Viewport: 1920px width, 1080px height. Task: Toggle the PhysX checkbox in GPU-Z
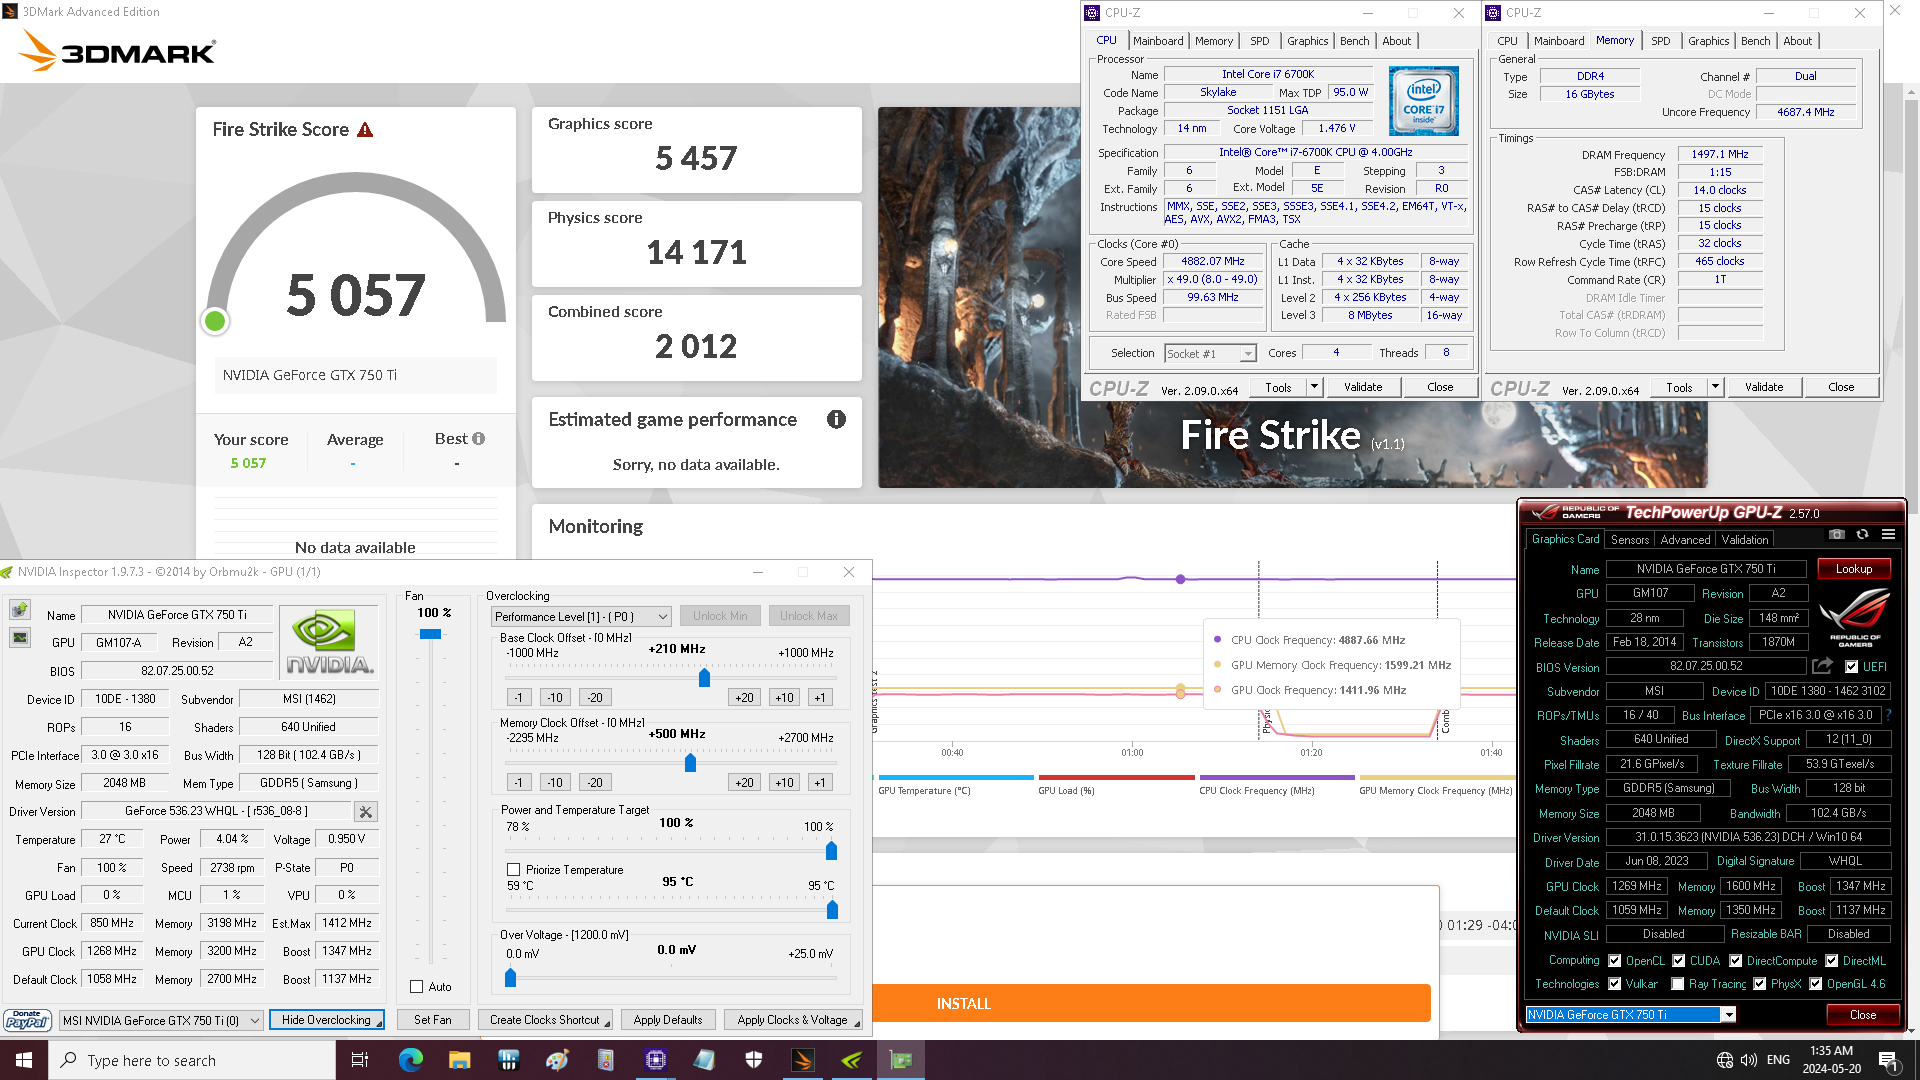pos(1759,984)
